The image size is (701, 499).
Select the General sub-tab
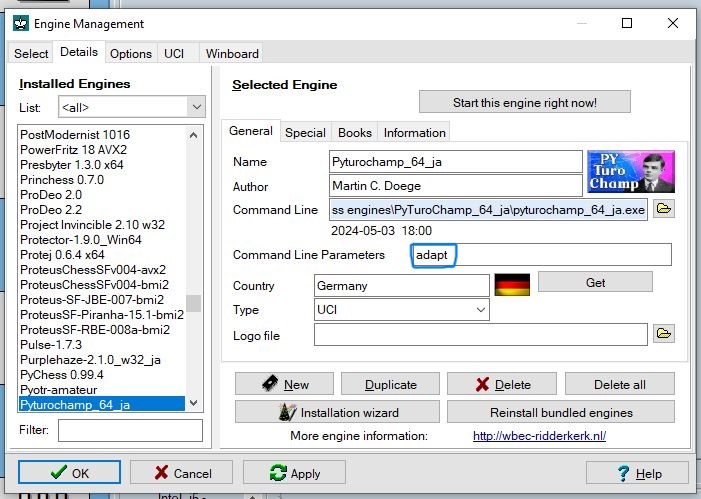coord(251,131)
